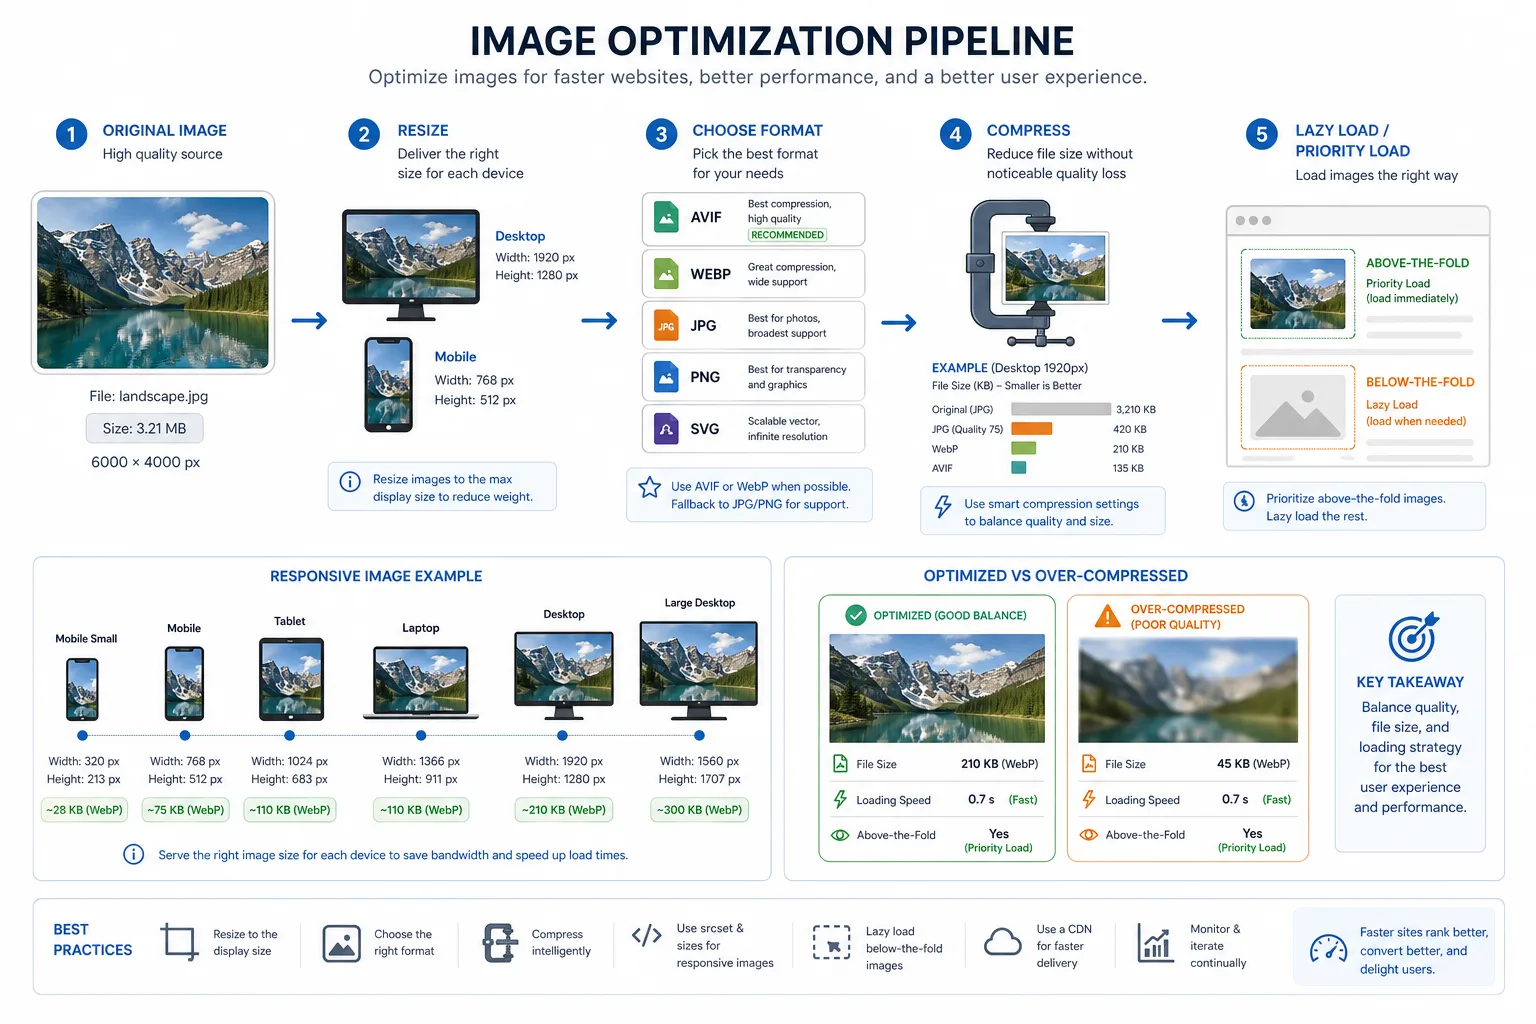Image resolution: width=1536 pixels, height=1024 pixels.
Task: Click the ~28 KB (WebP) badge
Action: 84,810
